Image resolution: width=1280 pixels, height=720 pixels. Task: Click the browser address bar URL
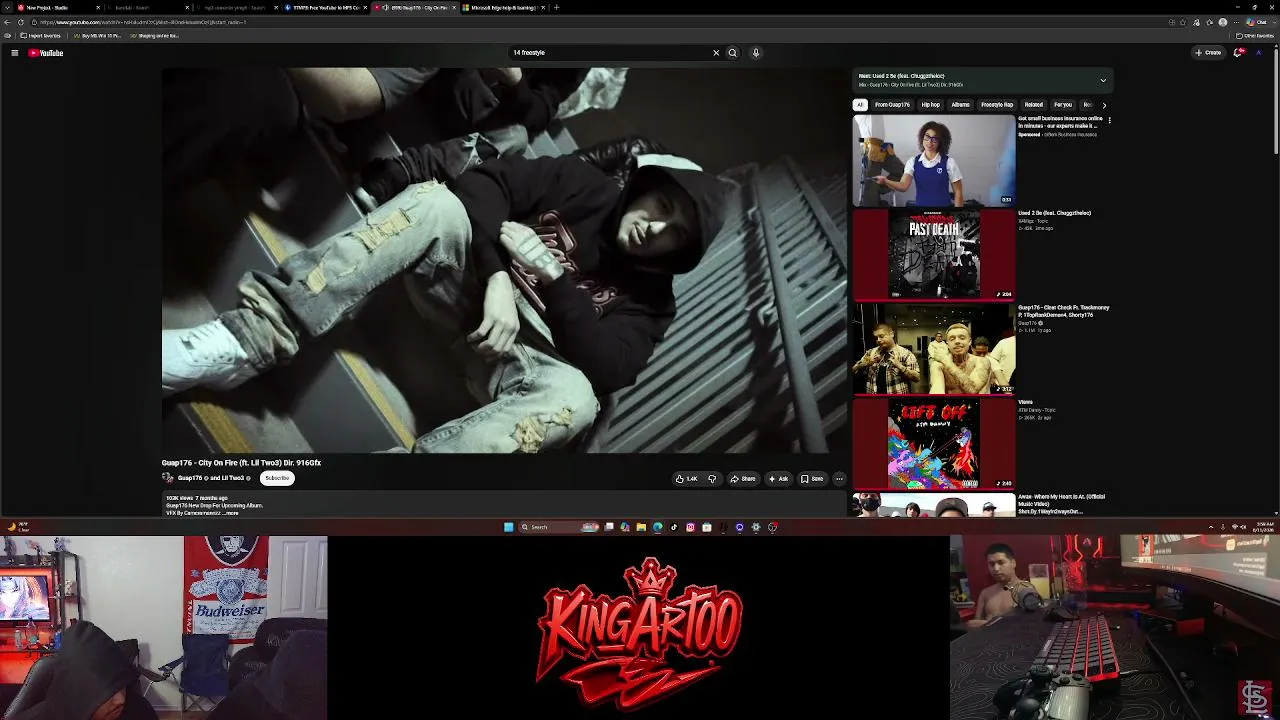[x=143, y=22]
